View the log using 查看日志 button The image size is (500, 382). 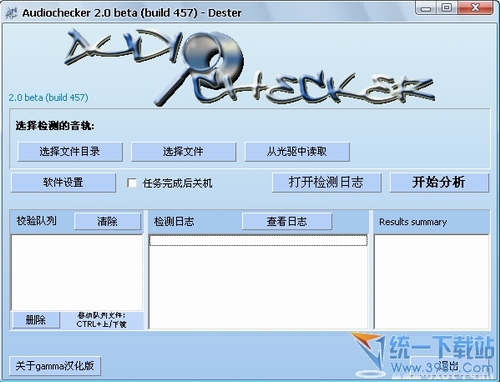pyautogui.click(x=287, y=221)
